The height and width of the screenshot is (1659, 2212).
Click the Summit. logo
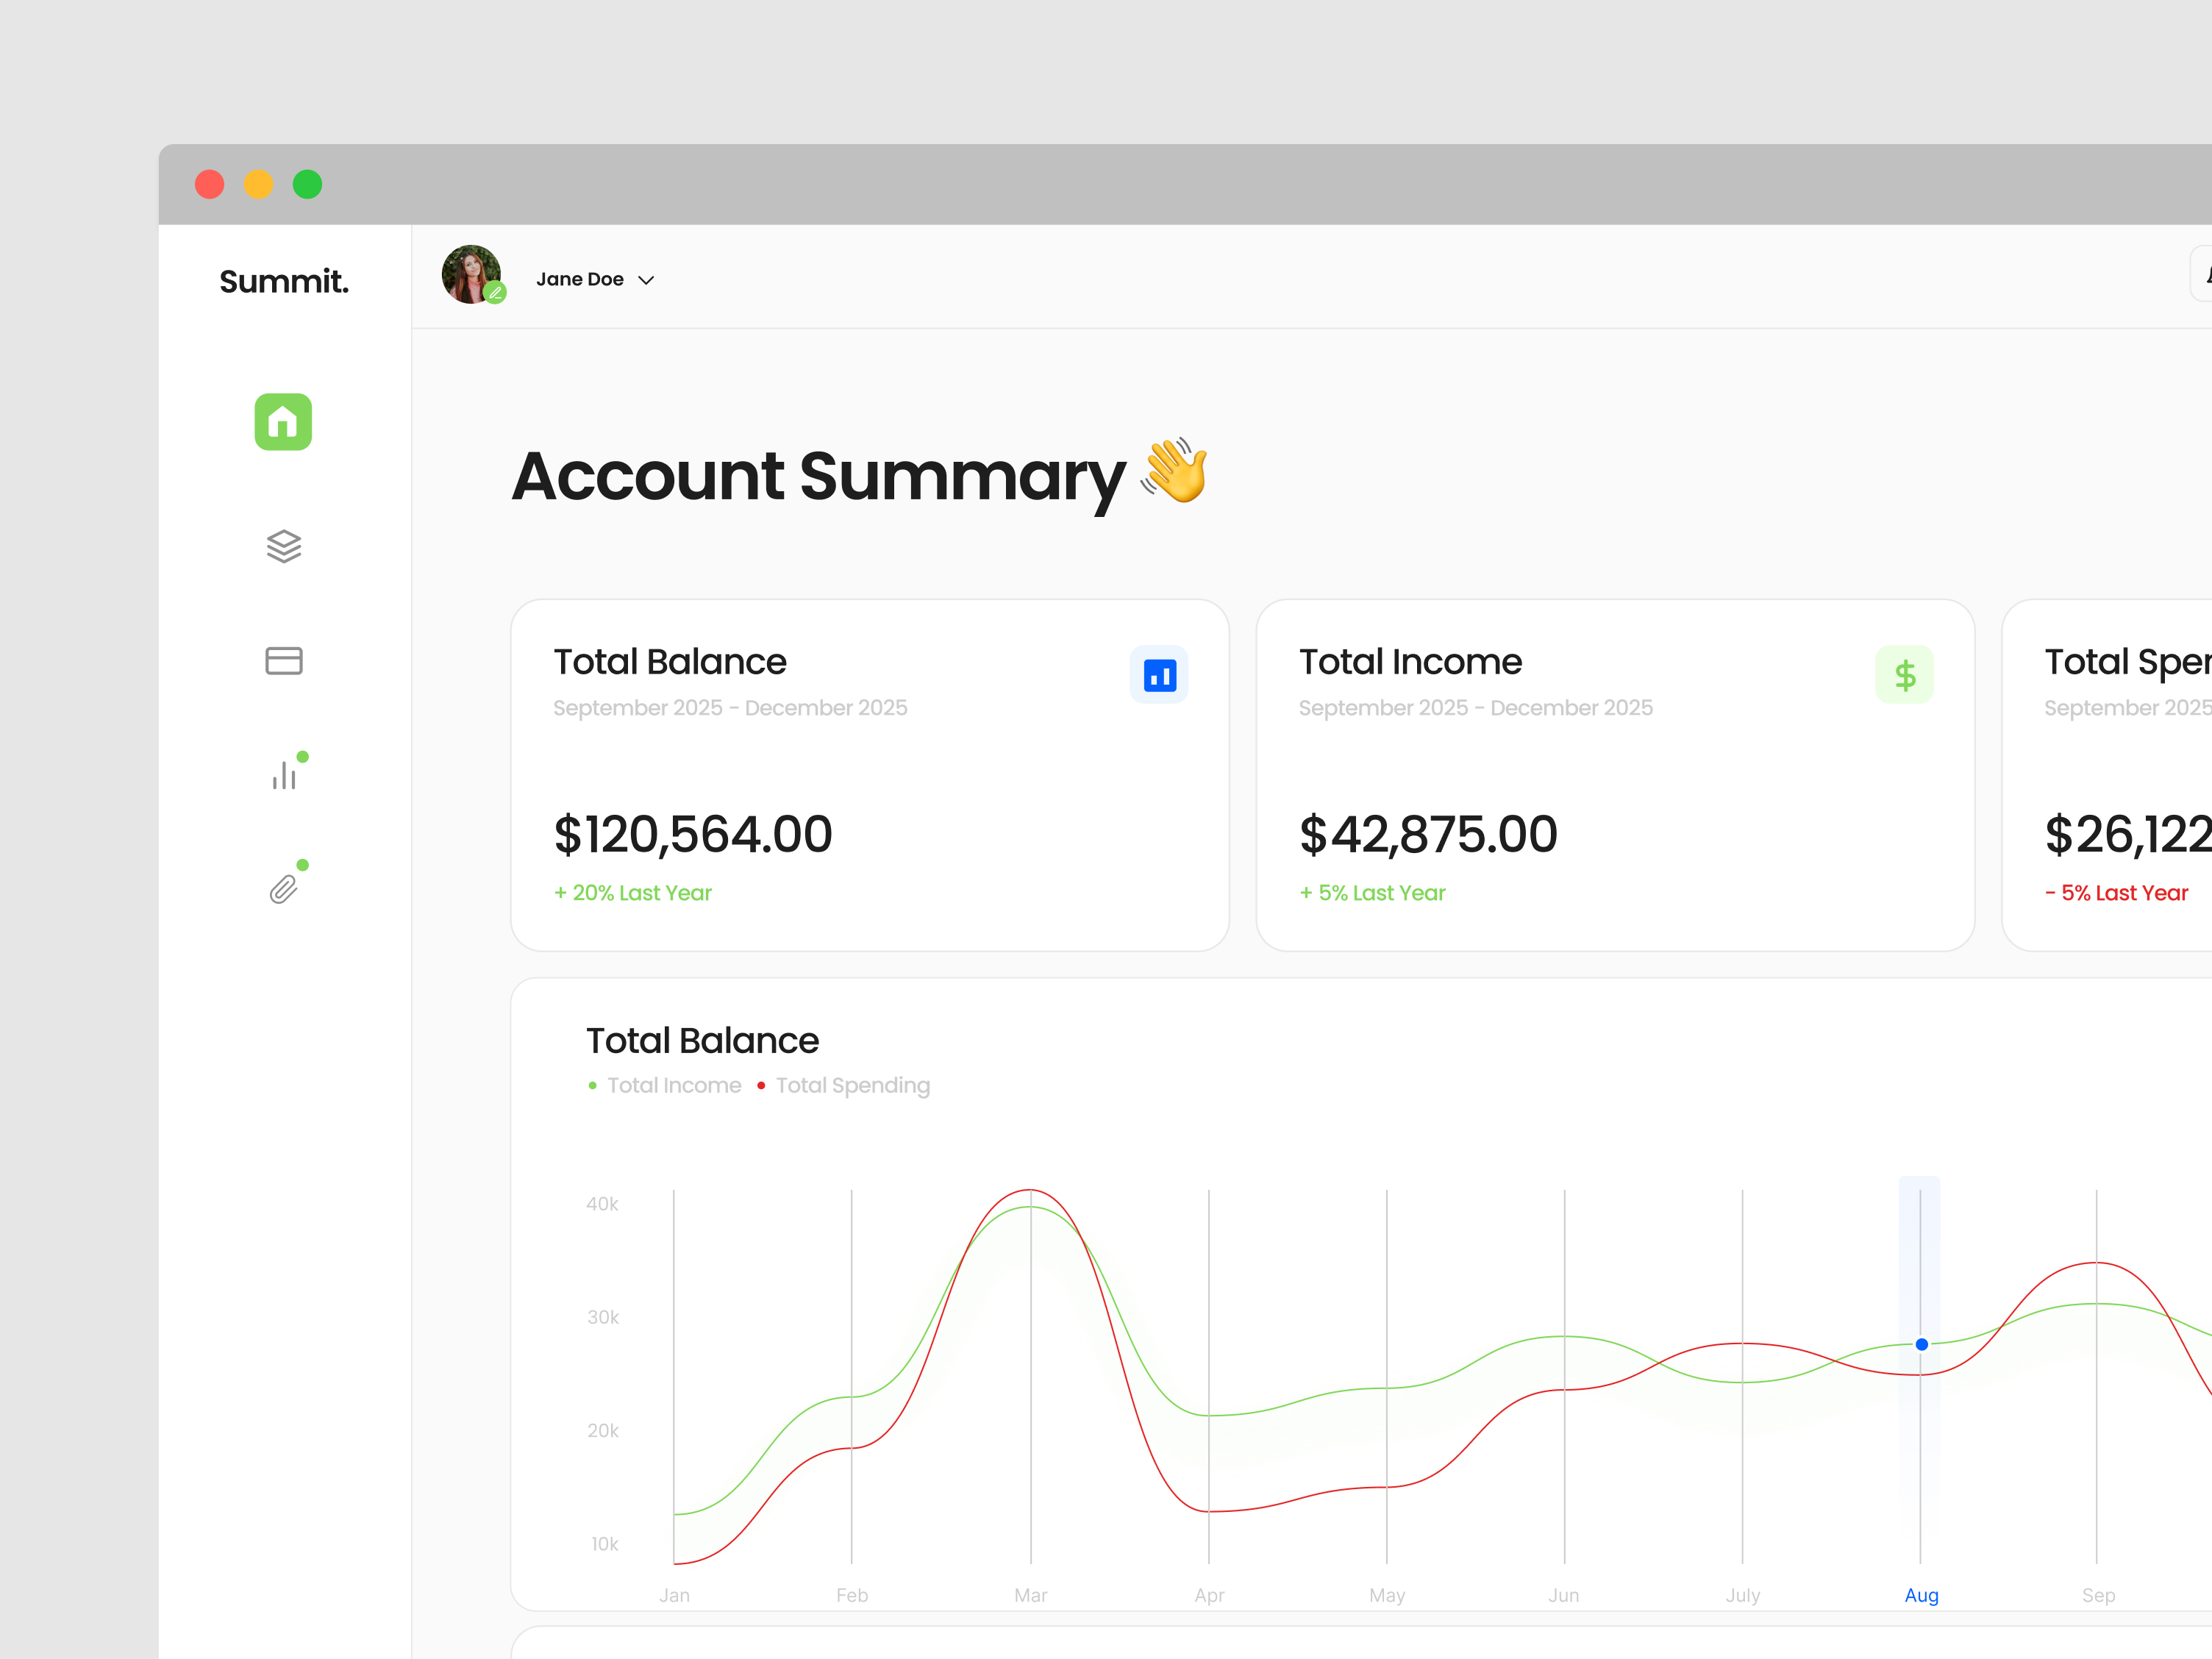pyautogui.click(x=284, y=281)
